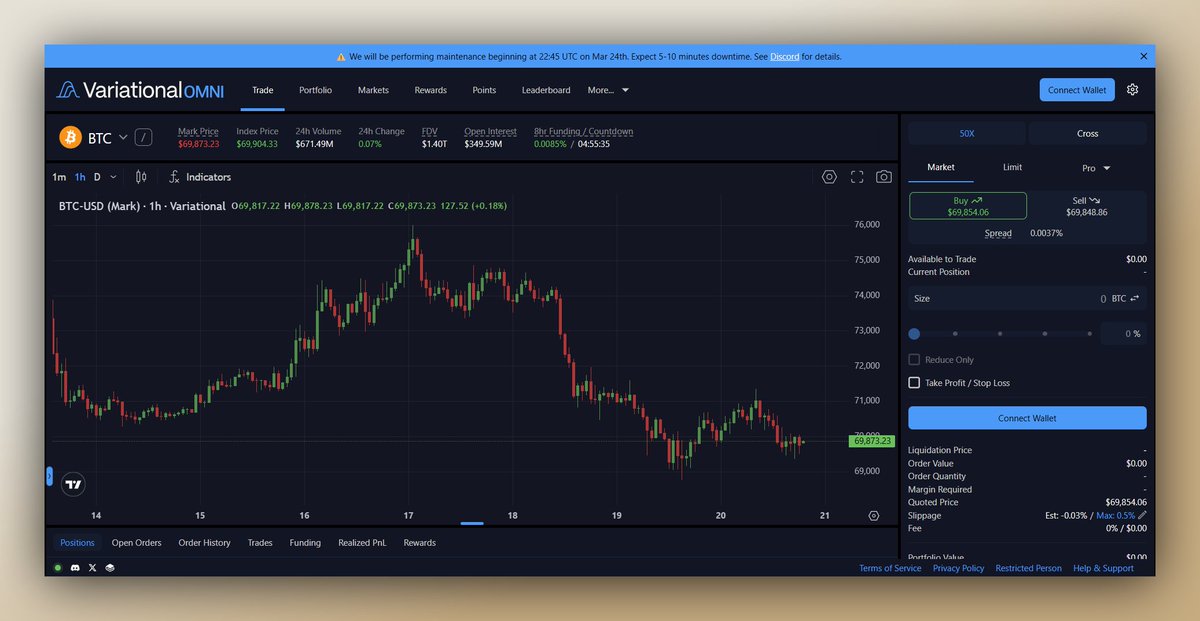The width and height of the screenshot is (1200, 621).
Task: Open X (Twitter) icon in footer
Action: click(x=93, y=567)
